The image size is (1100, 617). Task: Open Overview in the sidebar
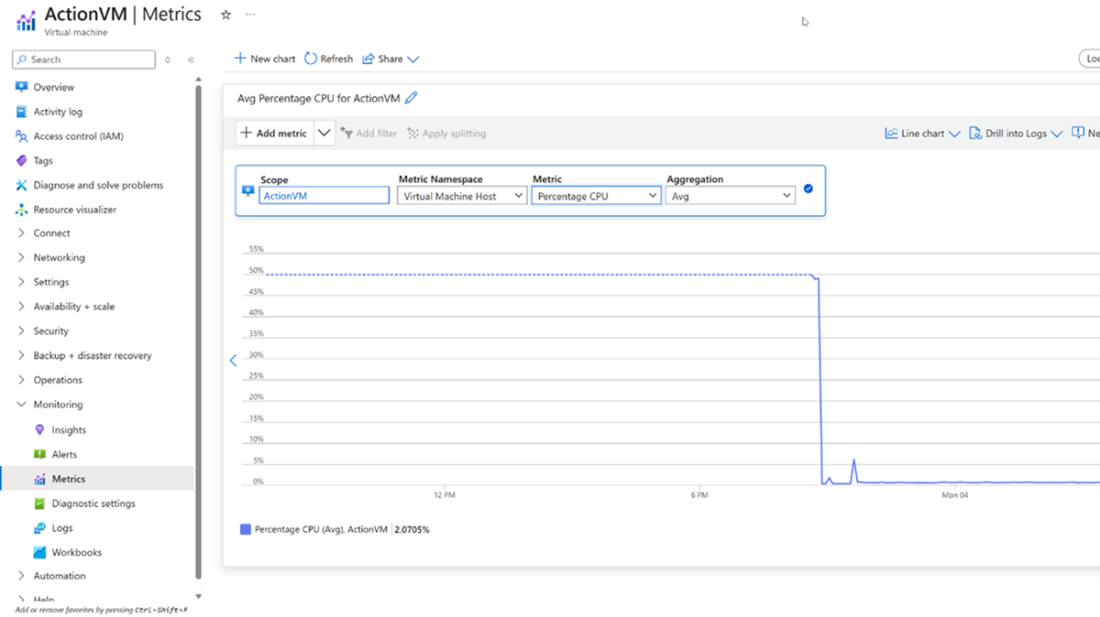[x=53, y=87]
